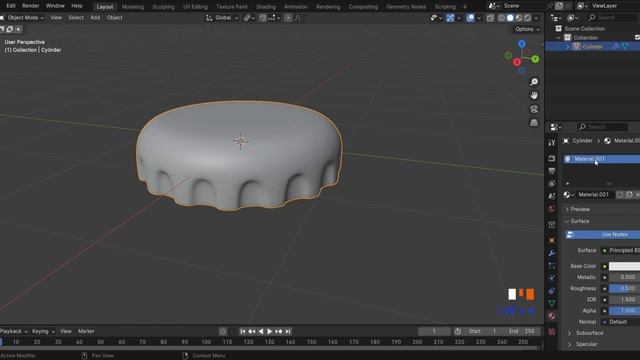Open the World properties tab icon
Viewport: 640px width, 360px height.
pyautogui.click(x=552, y=209)
